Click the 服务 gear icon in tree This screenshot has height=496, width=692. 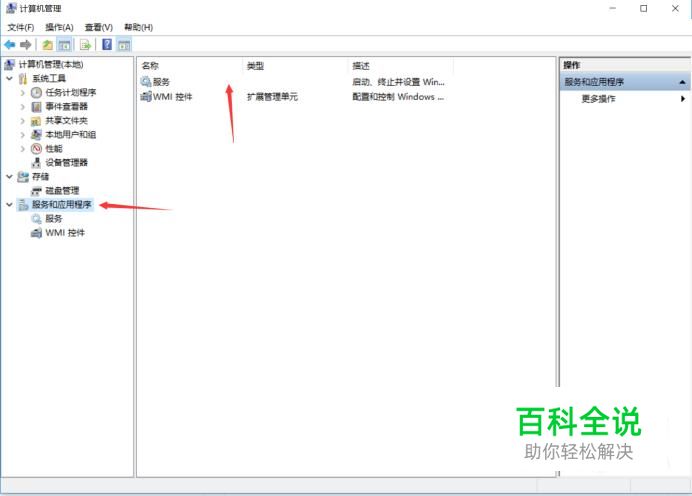[36, 219]
